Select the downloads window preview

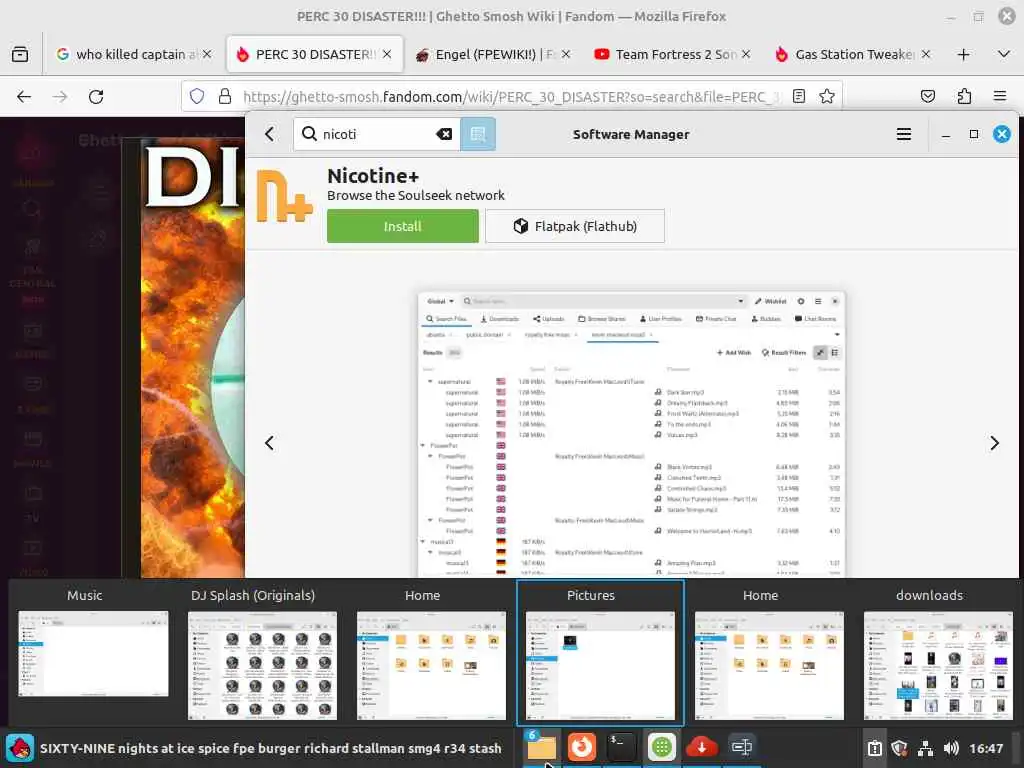click(x=938, y=653)
